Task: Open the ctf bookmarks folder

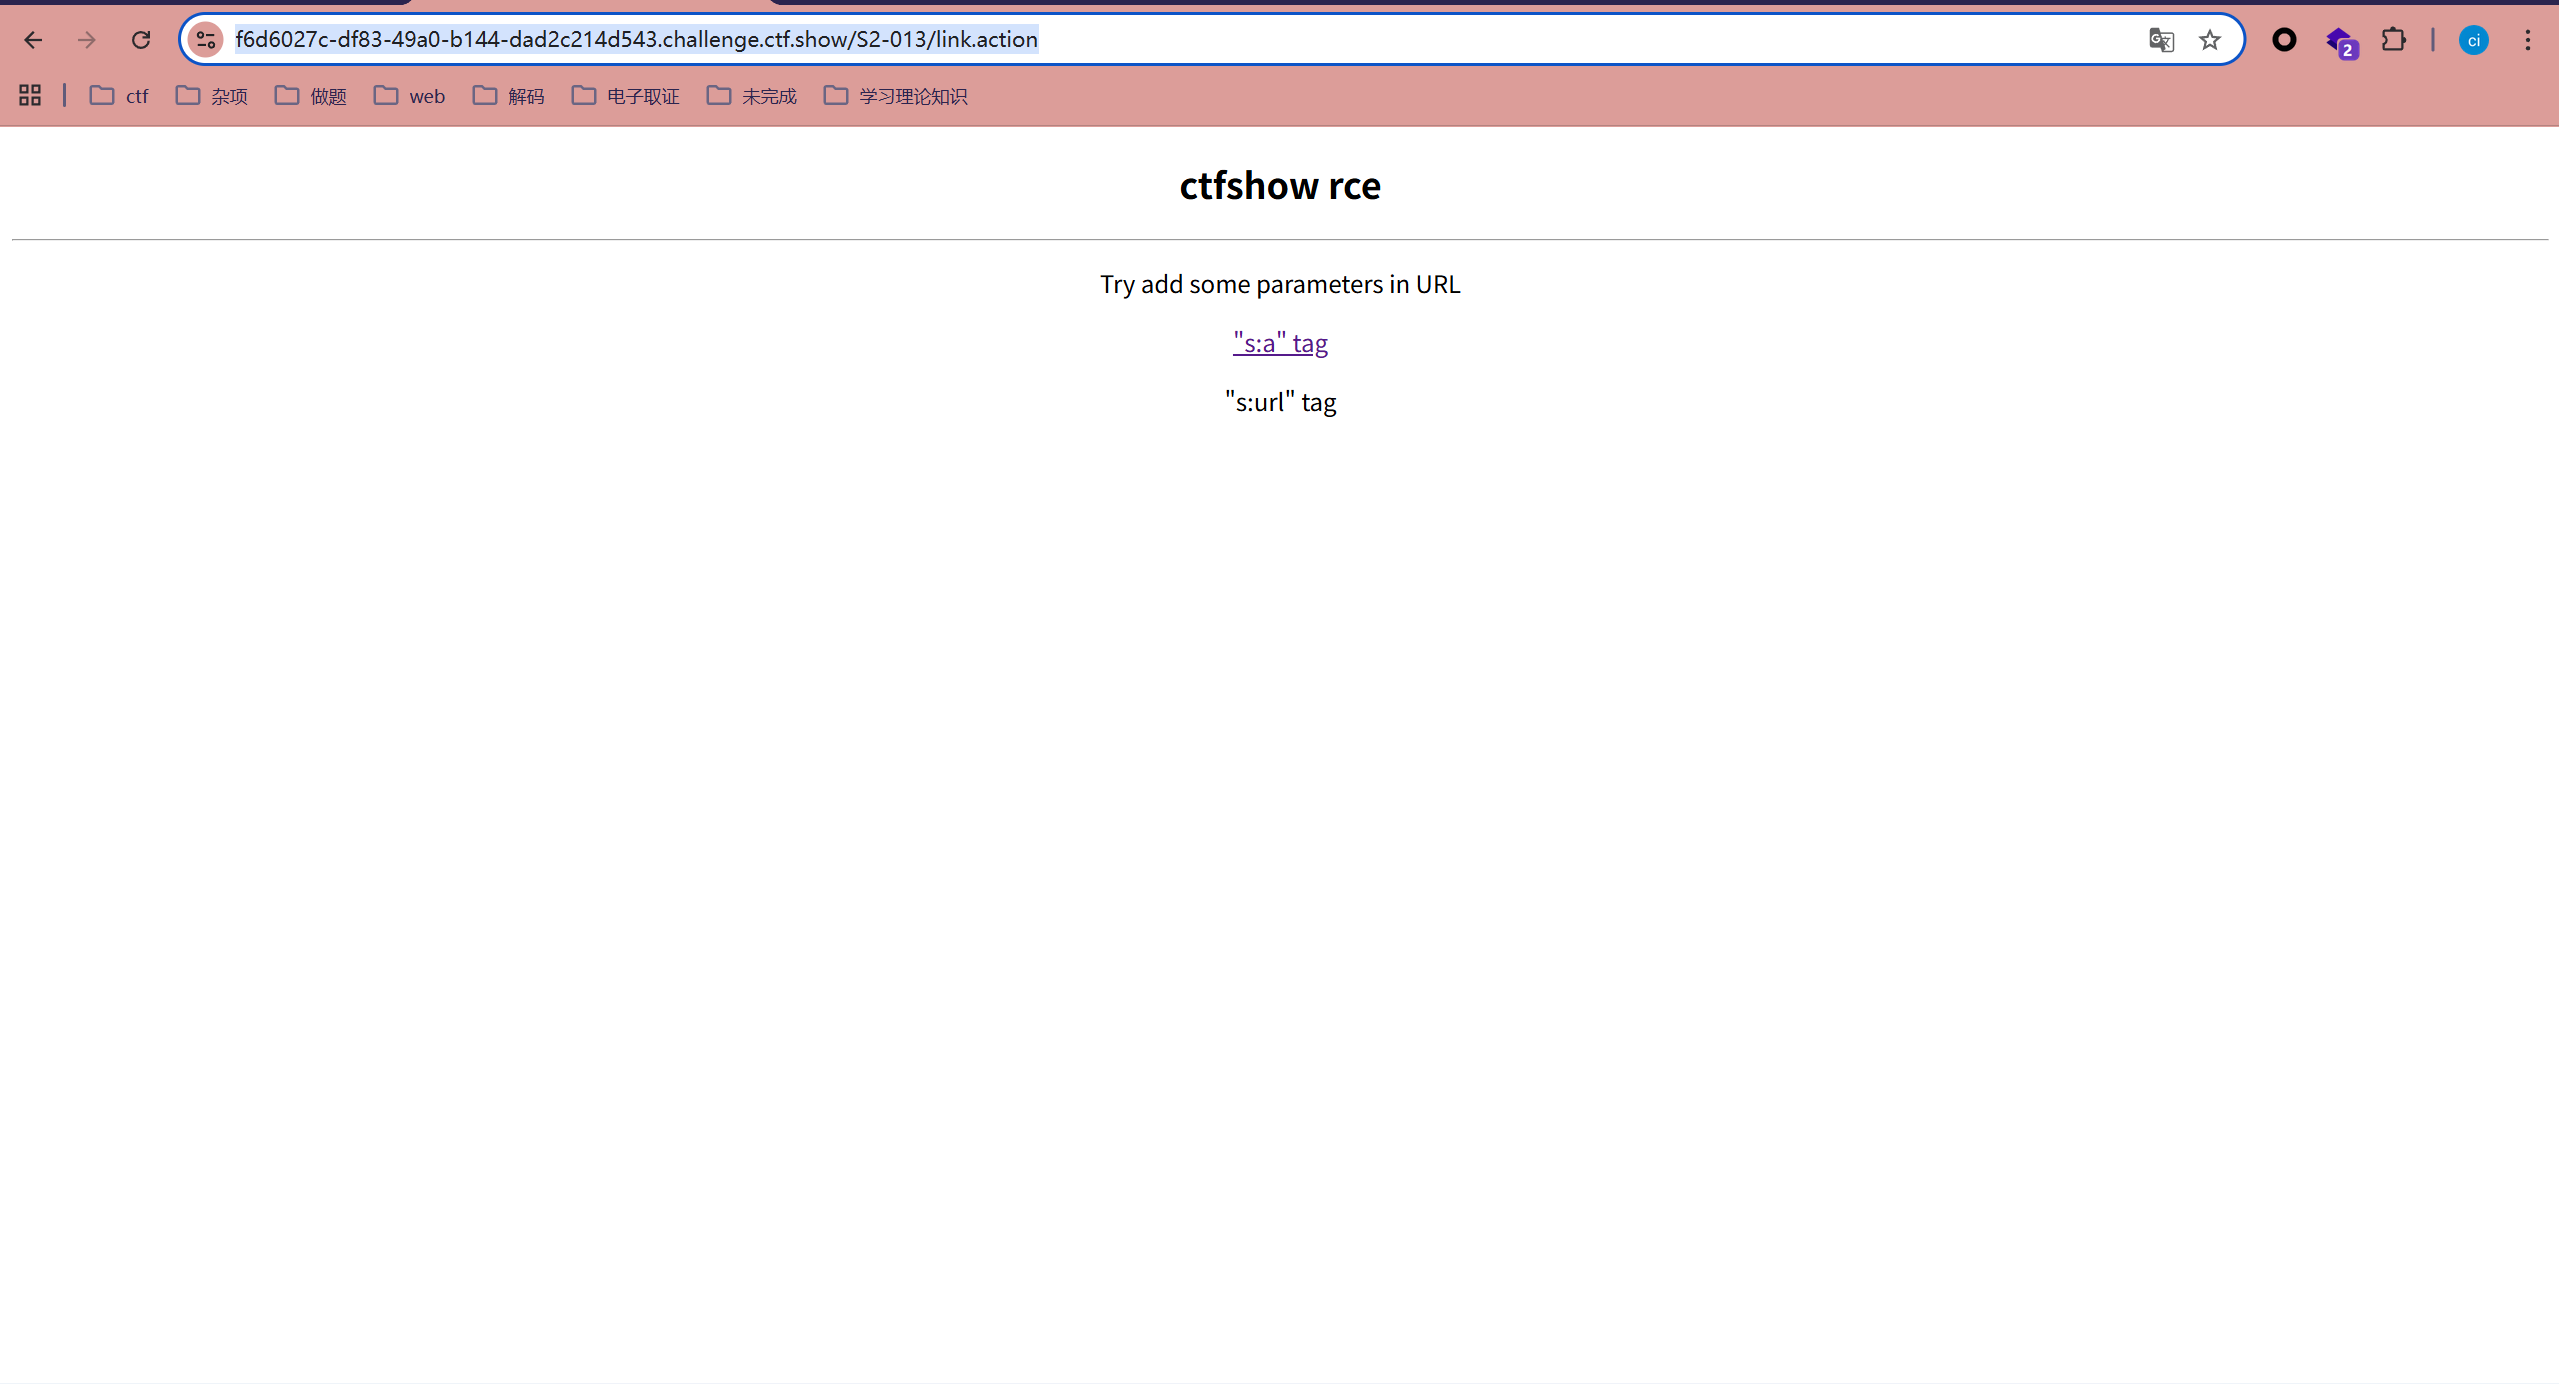Action: (120, 96)
